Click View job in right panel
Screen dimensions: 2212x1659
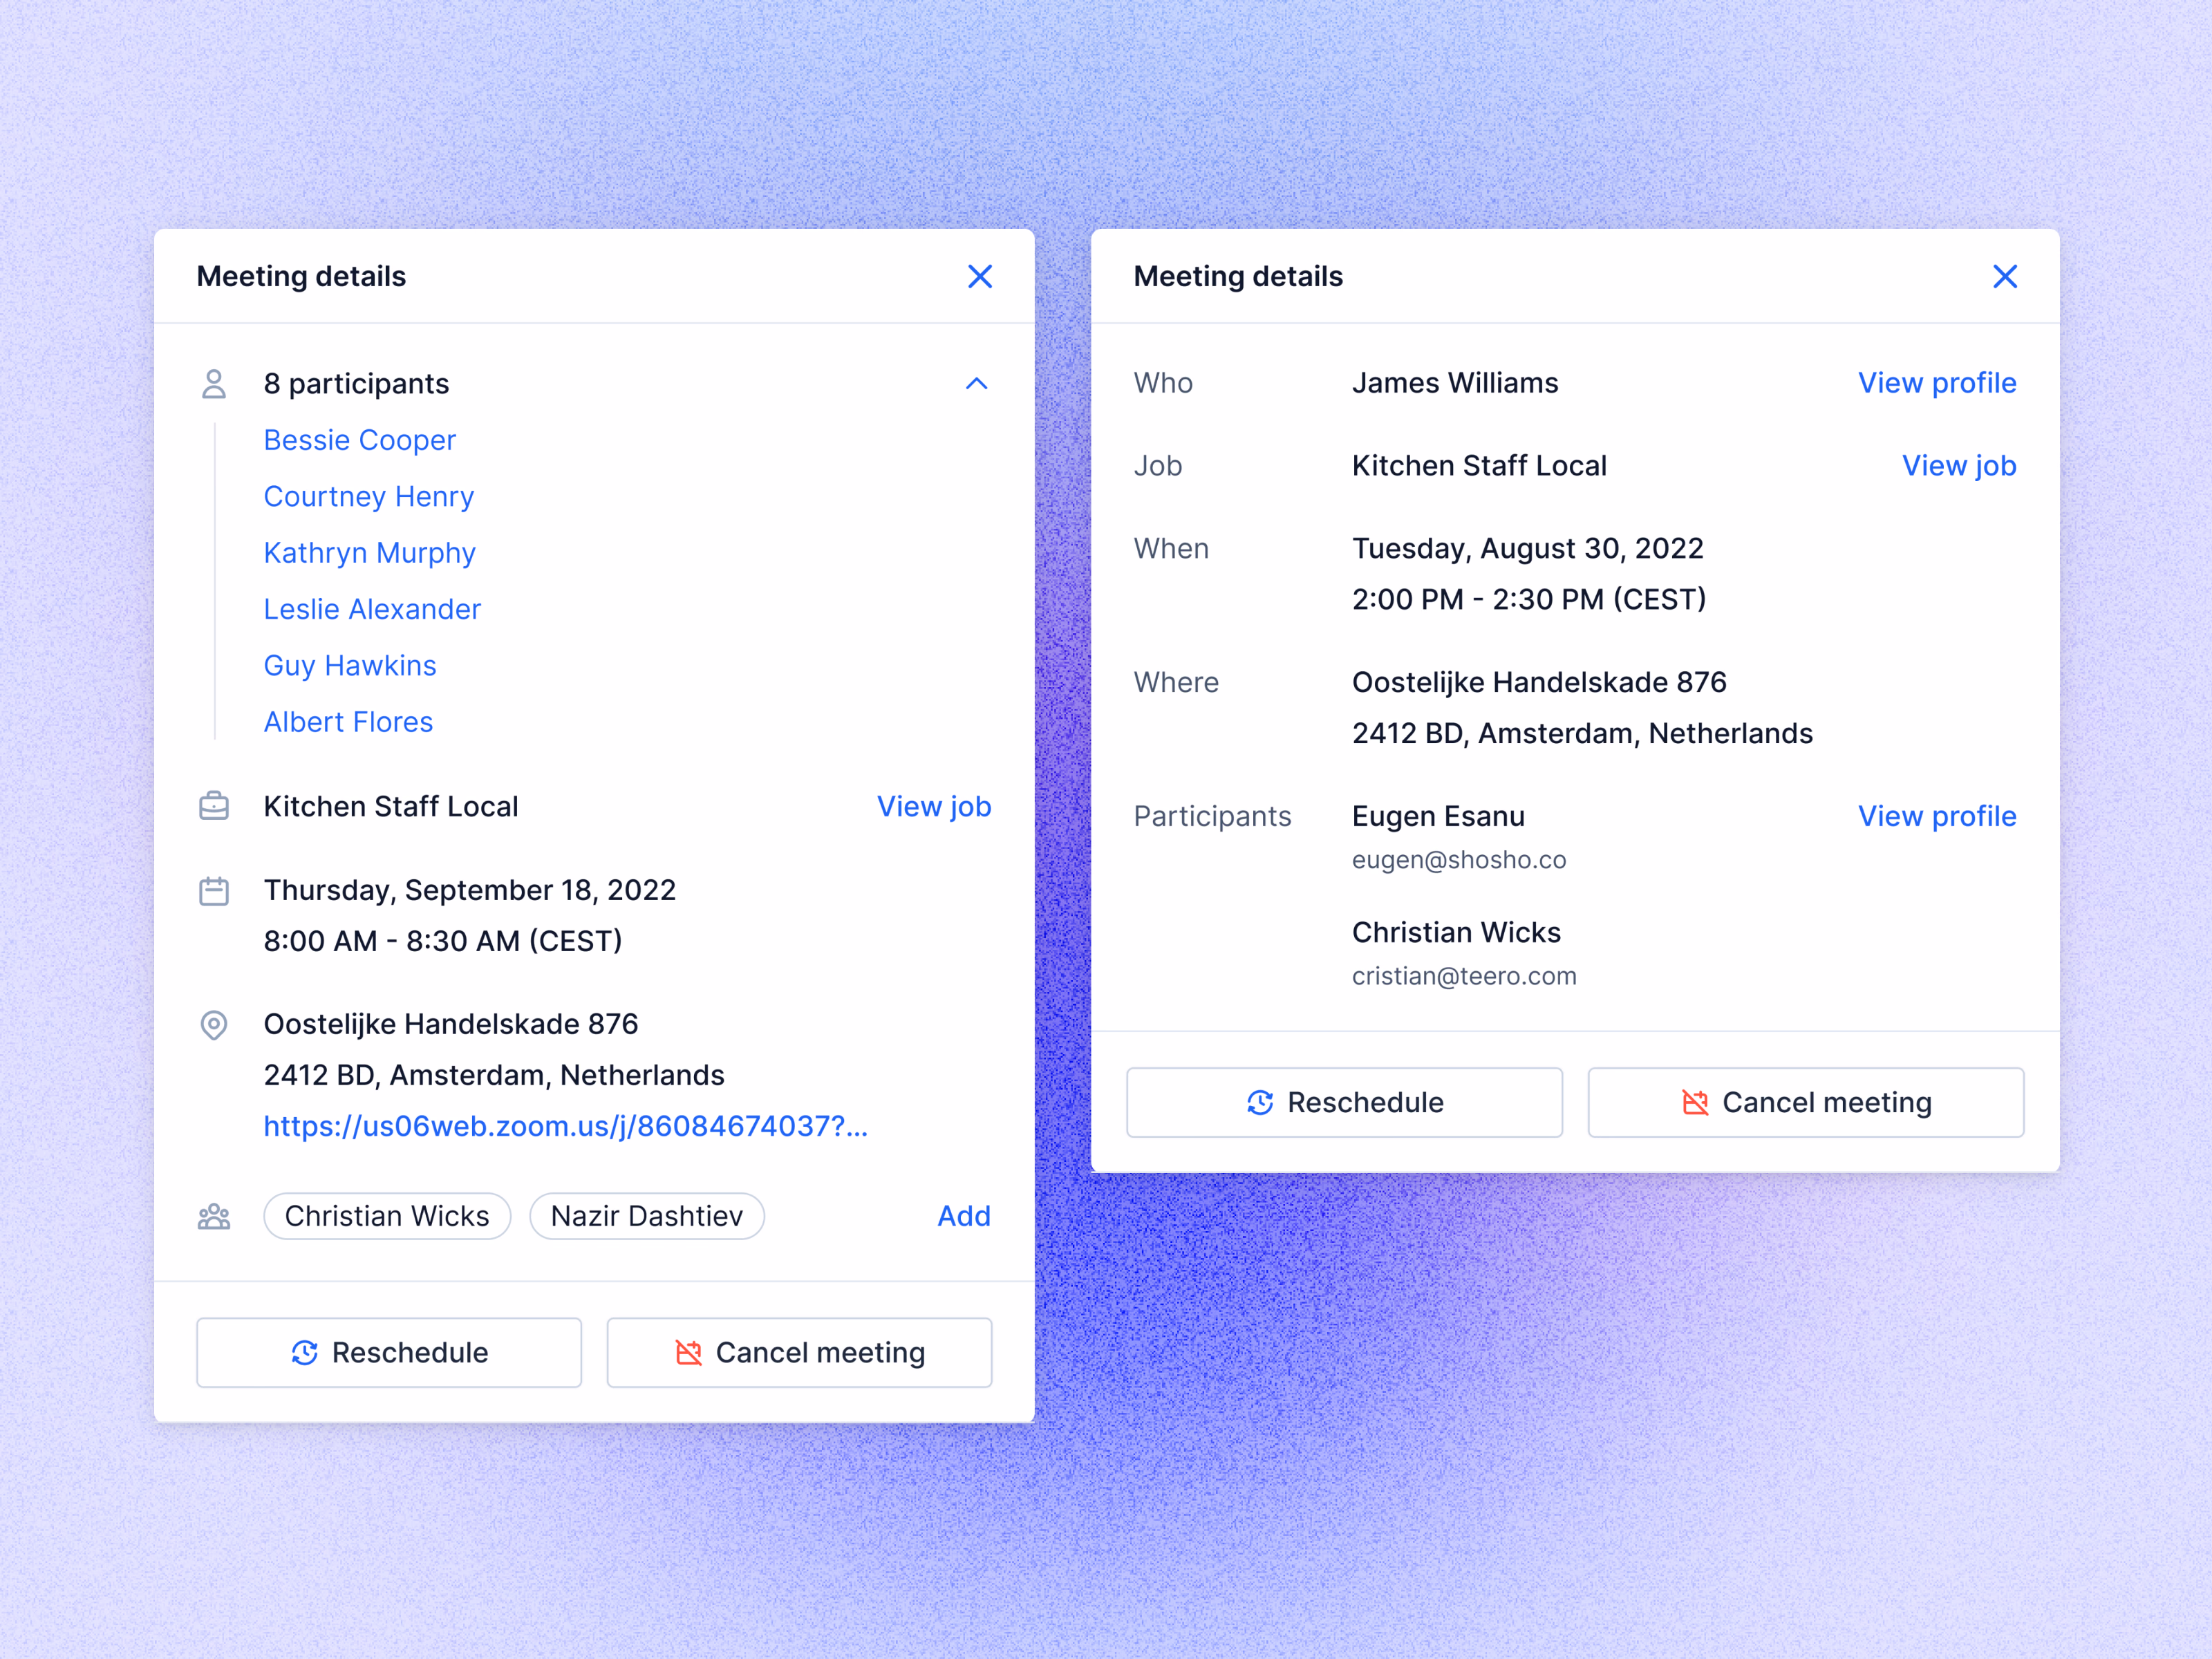[1959, 466]
